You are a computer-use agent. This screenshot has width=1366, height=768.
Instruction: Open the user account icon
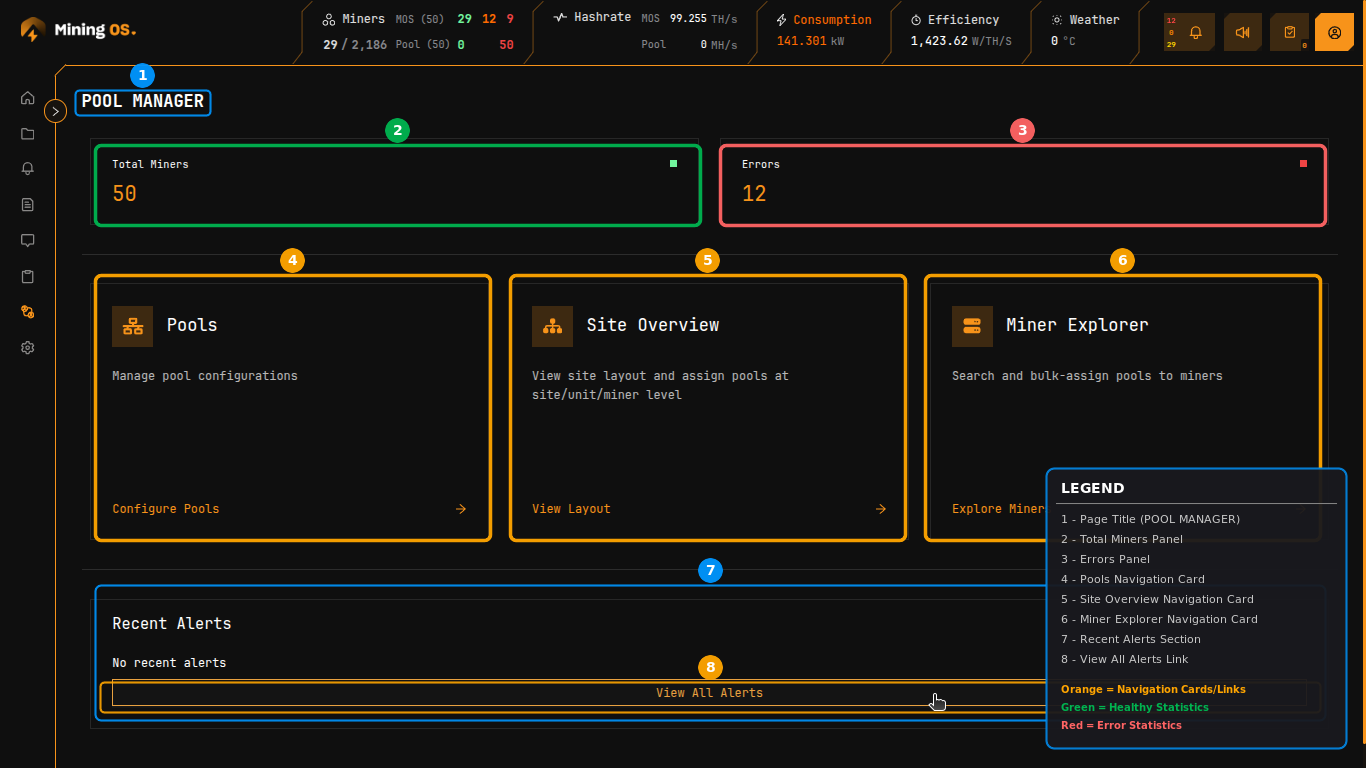click(1334, 32)
